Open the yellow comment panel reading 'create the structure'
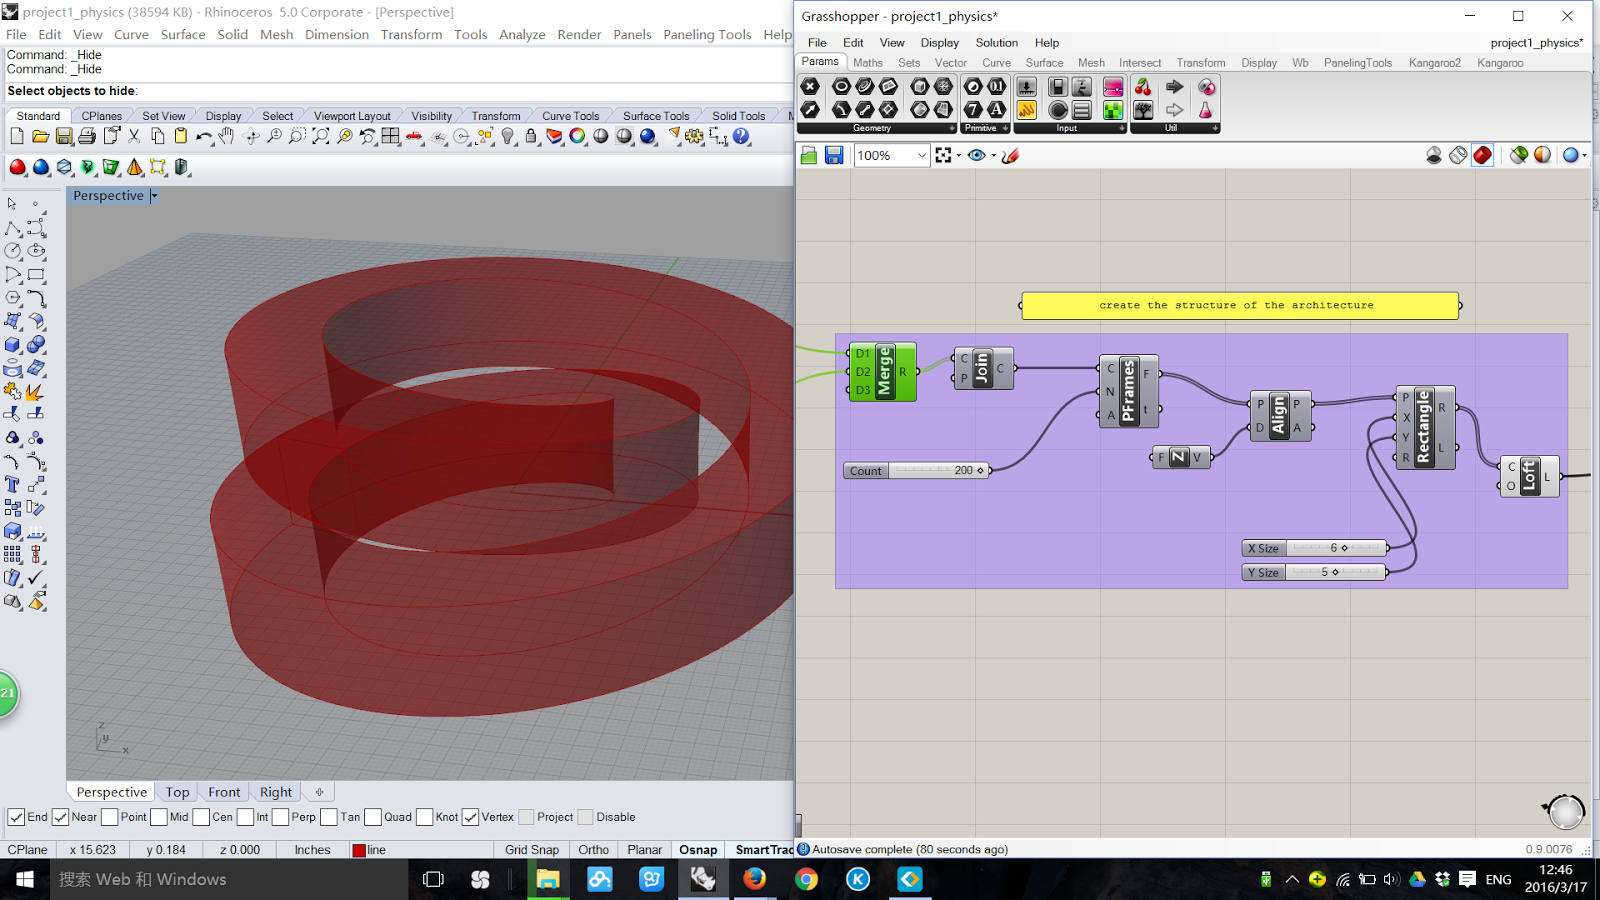1600x900 pixels. 1240,305
